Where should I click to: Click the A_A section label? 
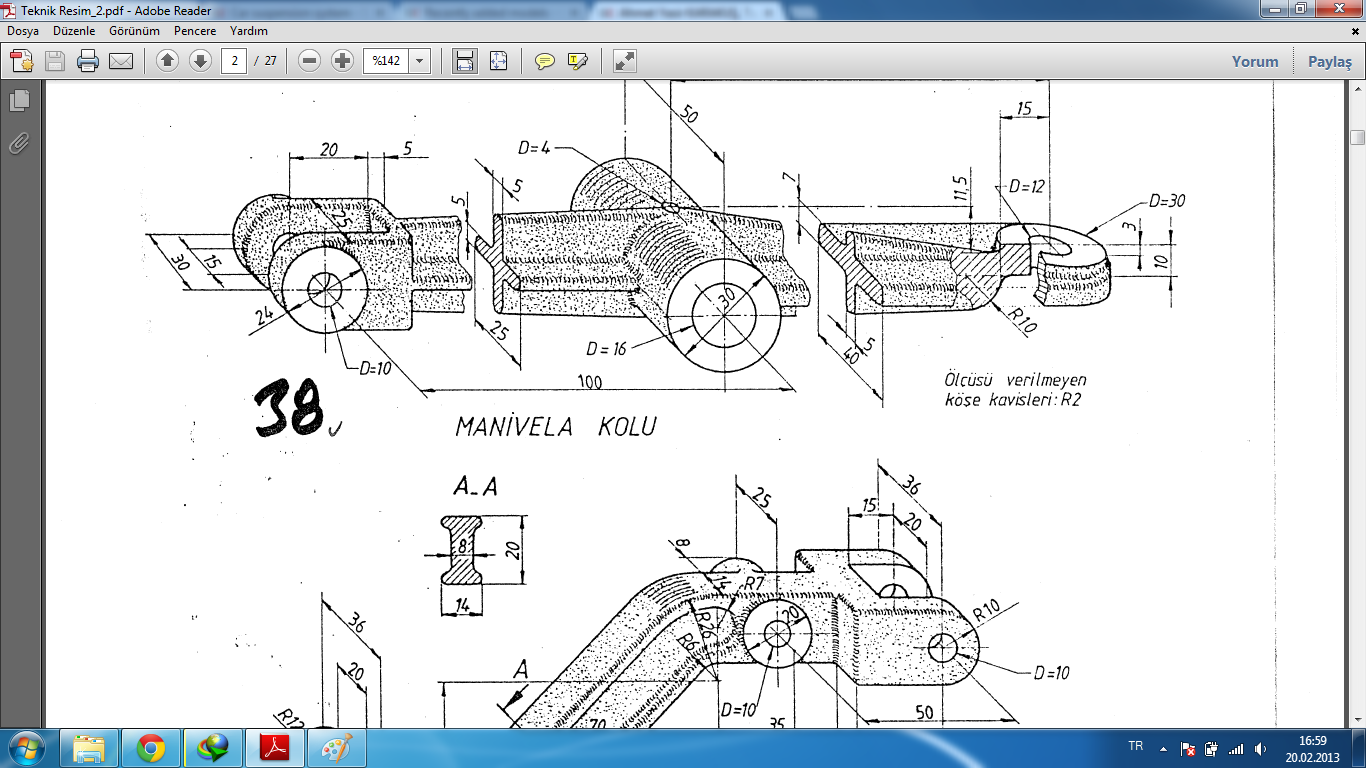click(475, 487)
